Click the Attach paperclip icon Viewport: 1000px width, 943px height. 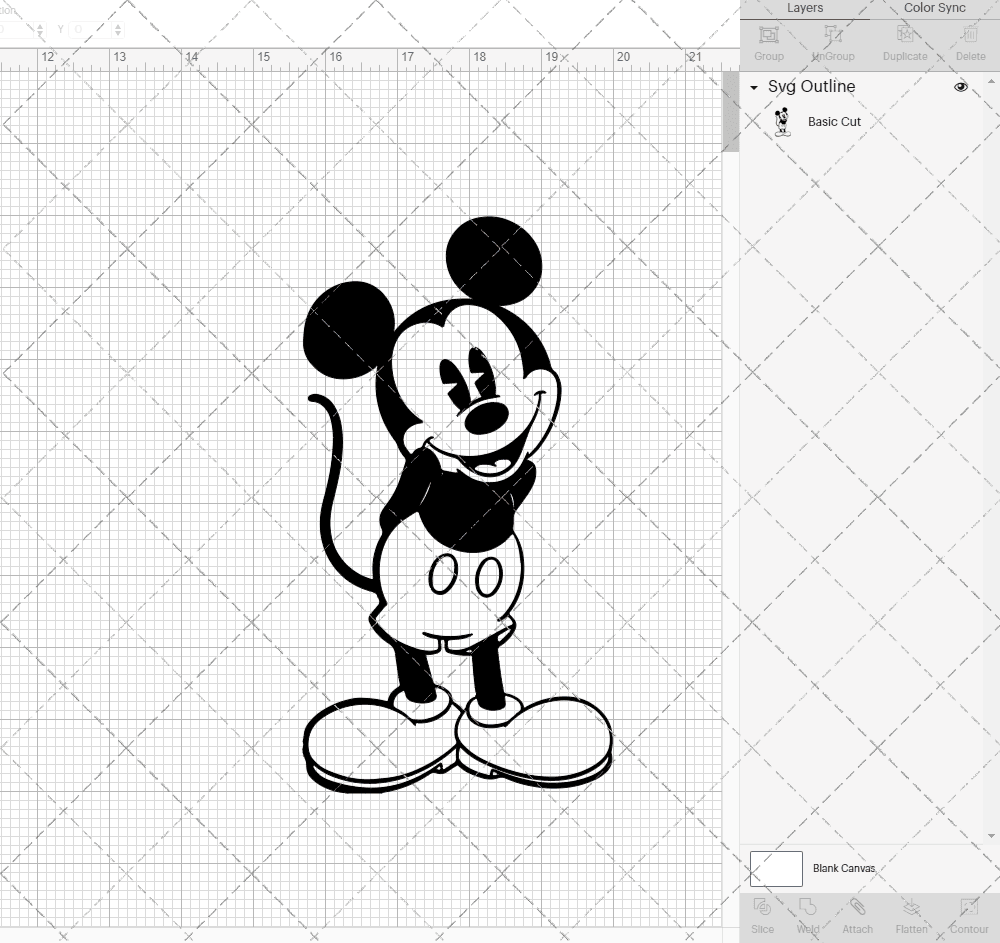857,908
